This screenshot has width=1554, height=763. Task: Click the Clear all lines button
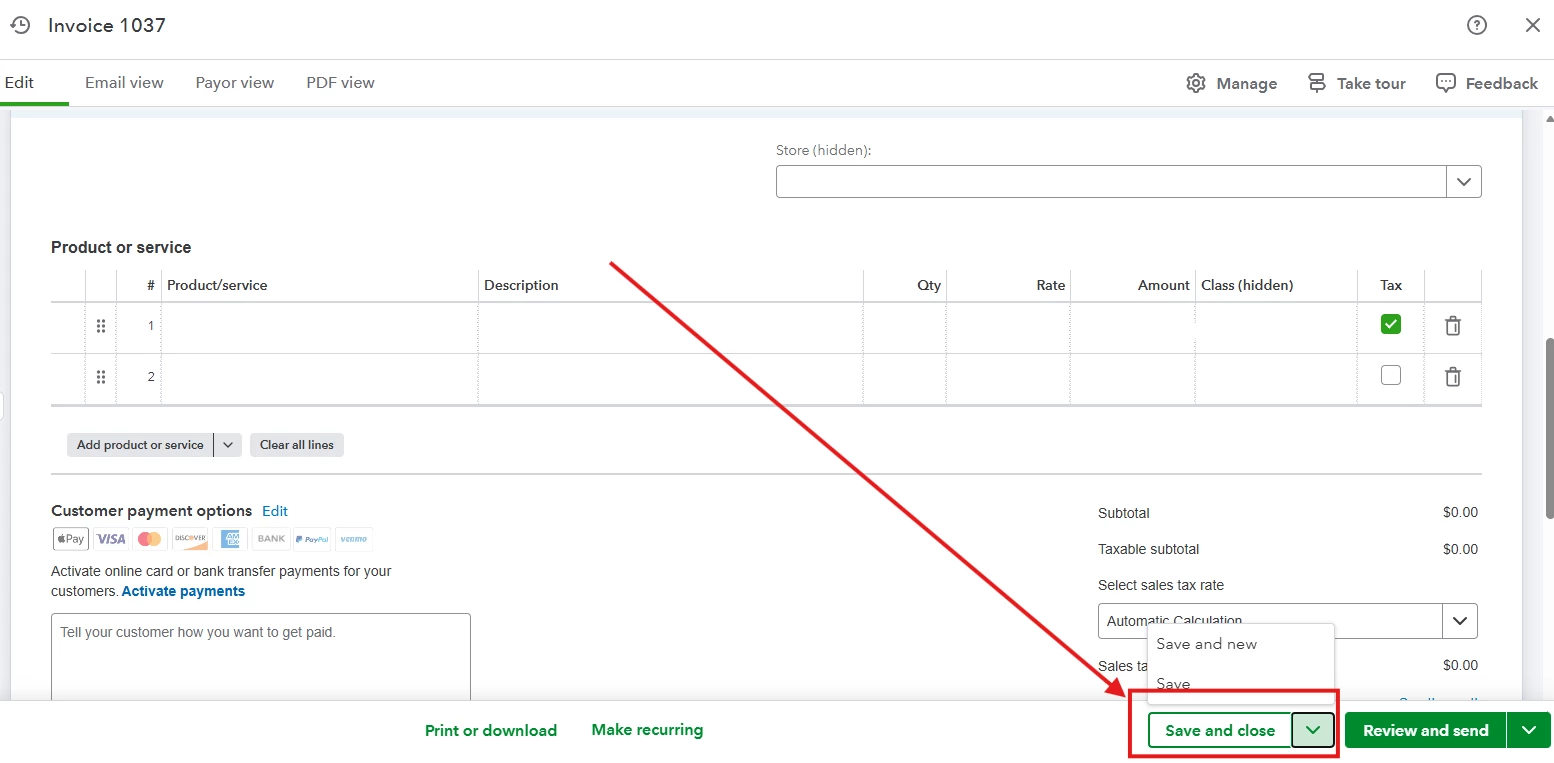coord(297,445)
